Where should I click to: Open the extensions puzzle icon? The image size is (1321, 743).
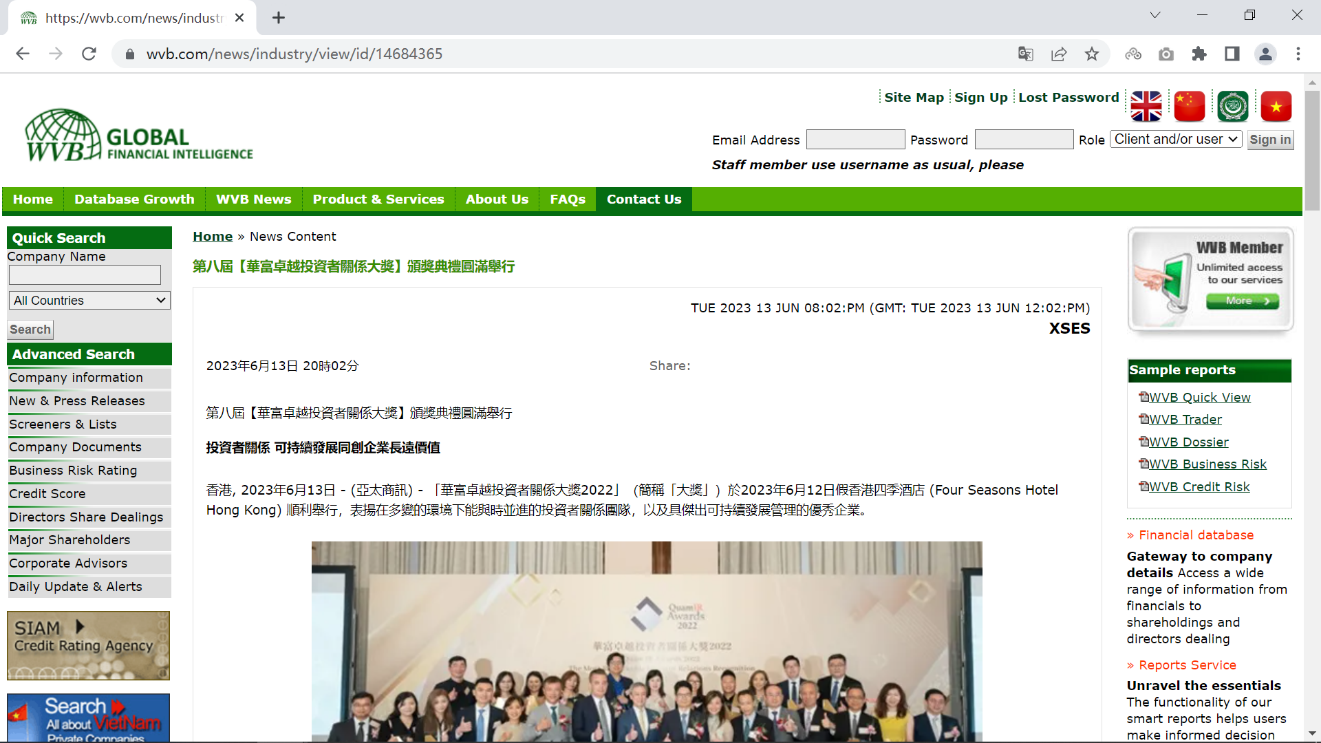point(1199,54)
